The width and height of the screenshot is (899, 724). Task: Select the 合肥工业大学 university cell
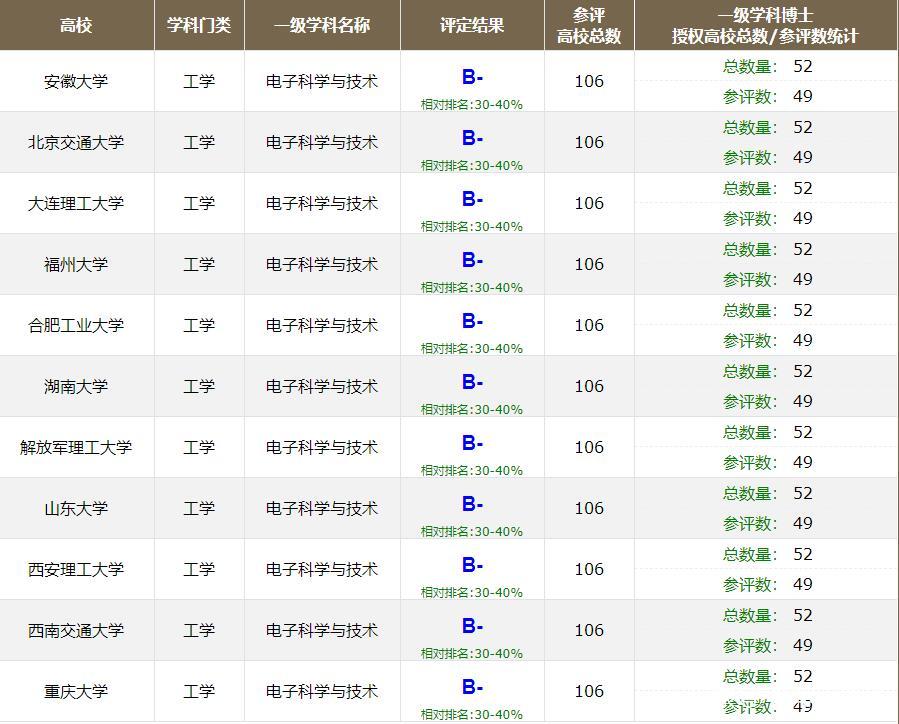click(x=76, y=326)
